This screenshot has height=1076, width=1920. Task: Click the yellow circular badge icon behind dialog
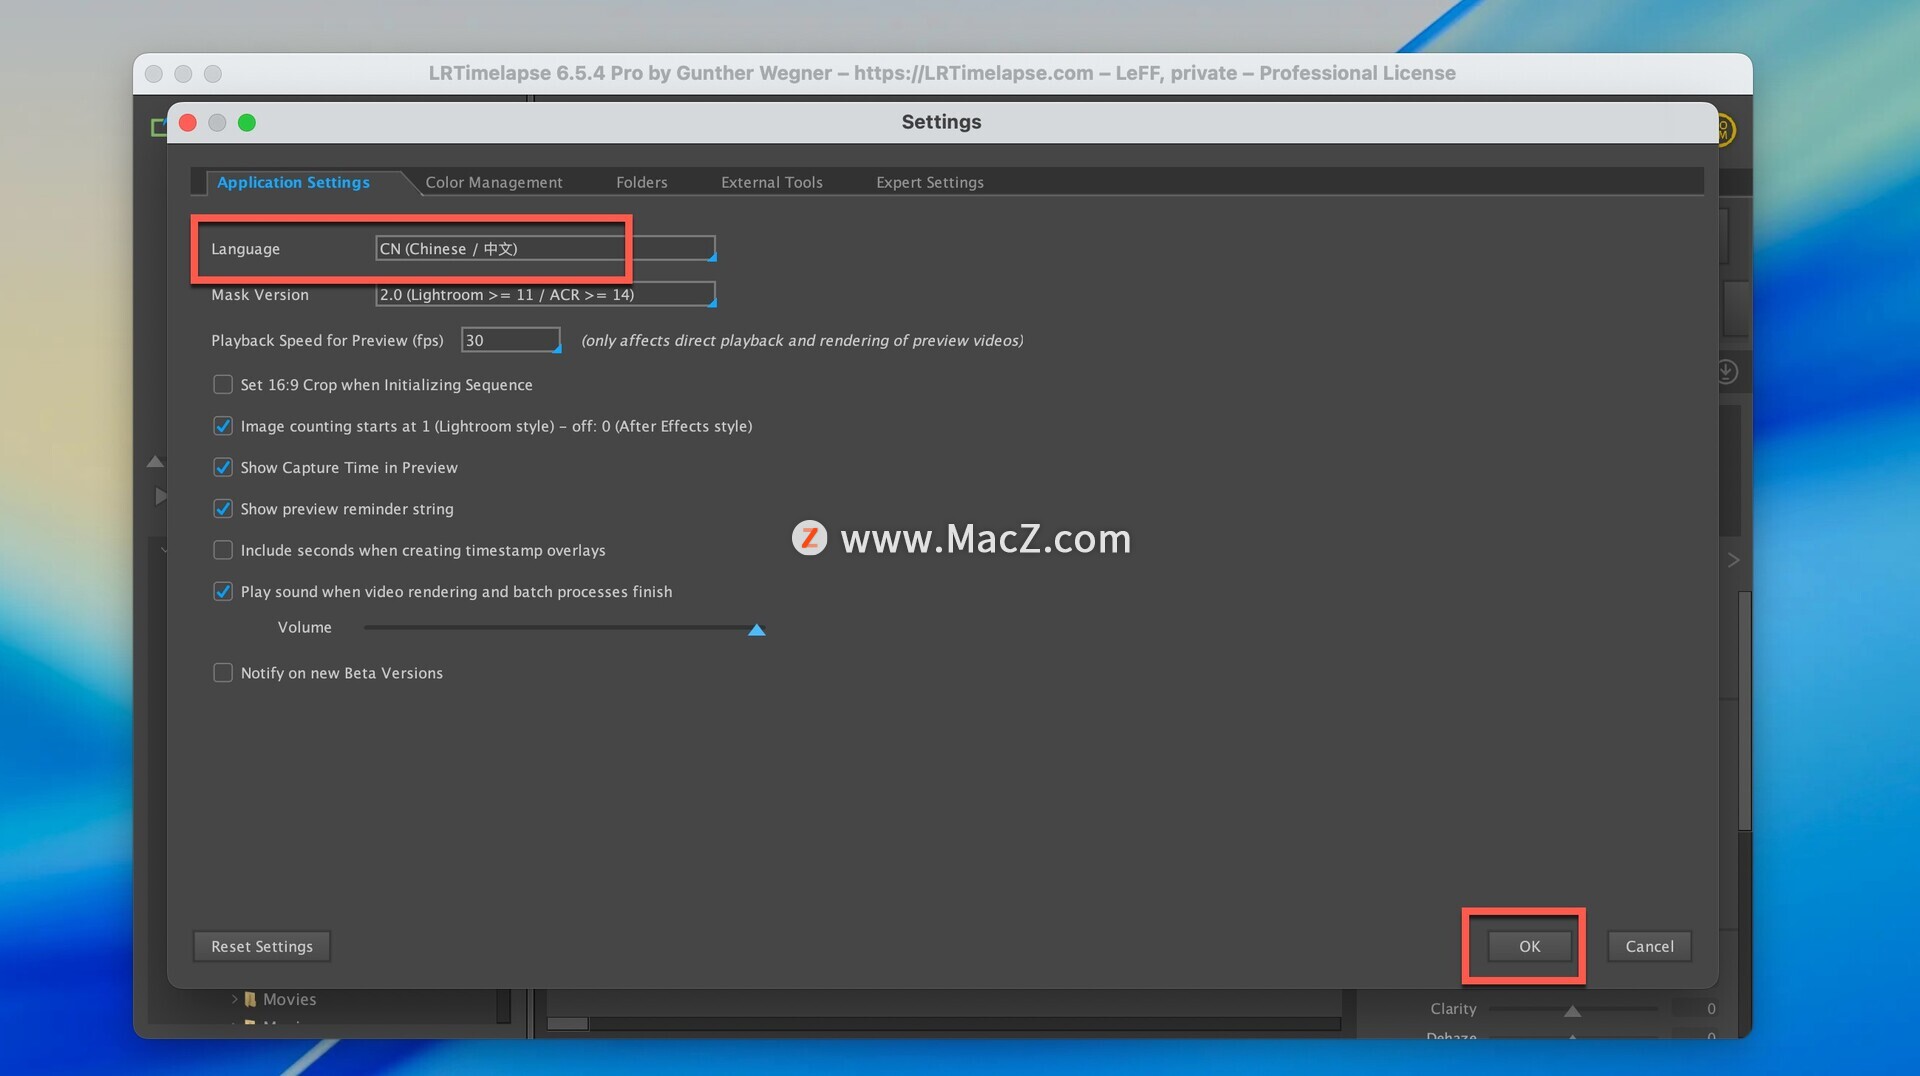pos(1725,130)
